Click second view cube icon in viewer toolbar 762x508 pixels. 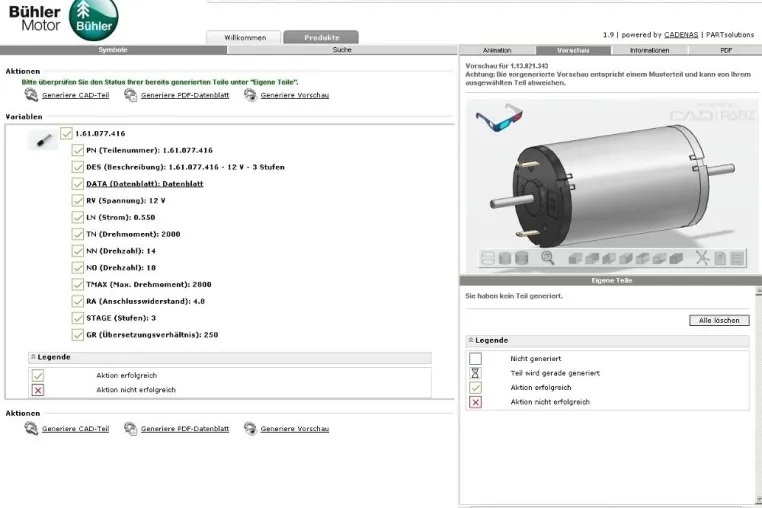592,258
